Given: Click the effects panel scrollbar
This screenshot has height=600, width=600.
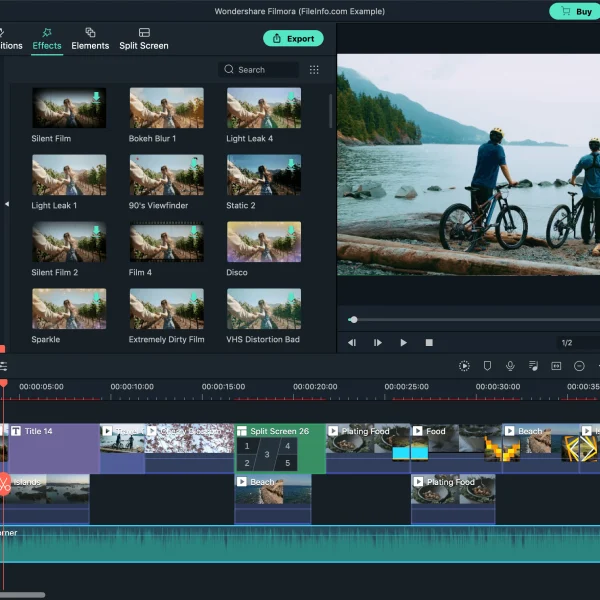Looking at the screenshot, I should pos(331,111).
